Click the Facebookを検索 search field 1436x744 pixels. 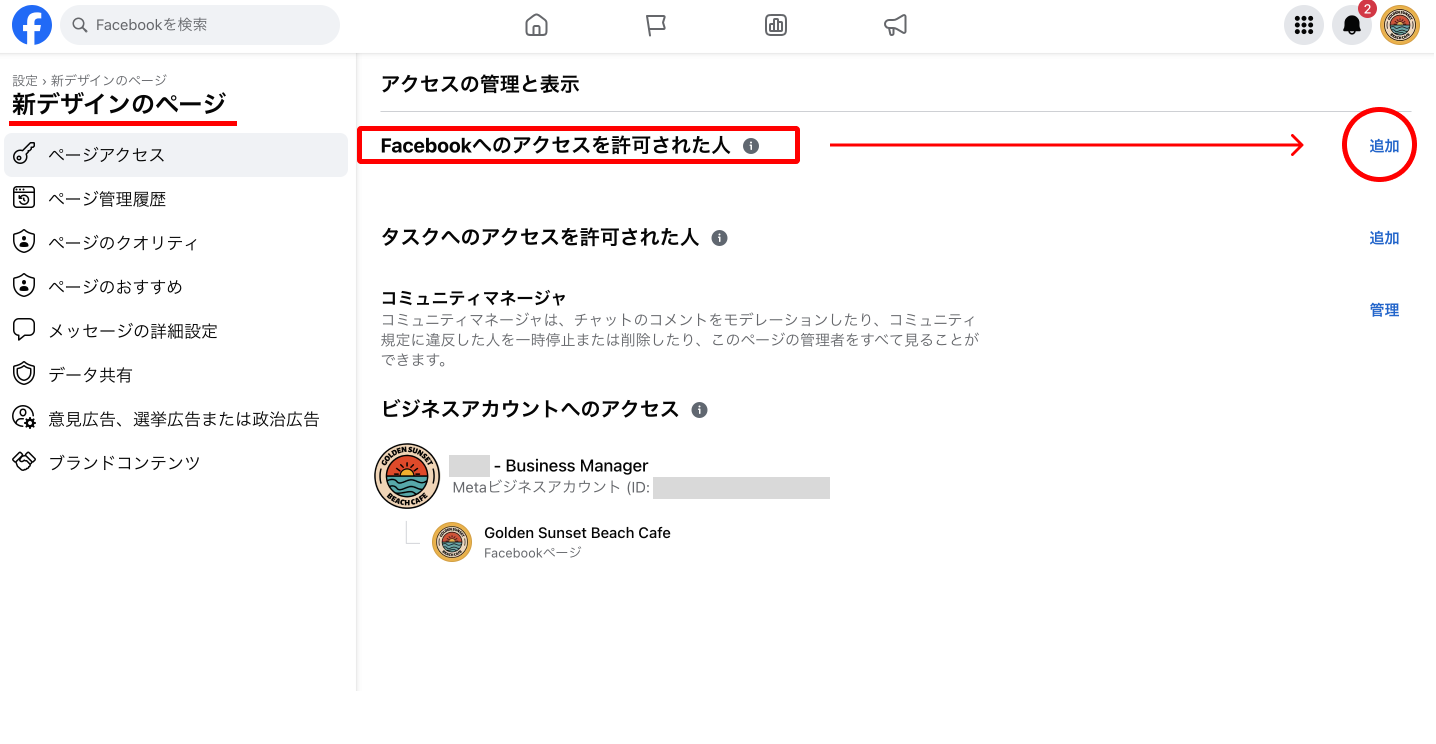pos(200,25)
